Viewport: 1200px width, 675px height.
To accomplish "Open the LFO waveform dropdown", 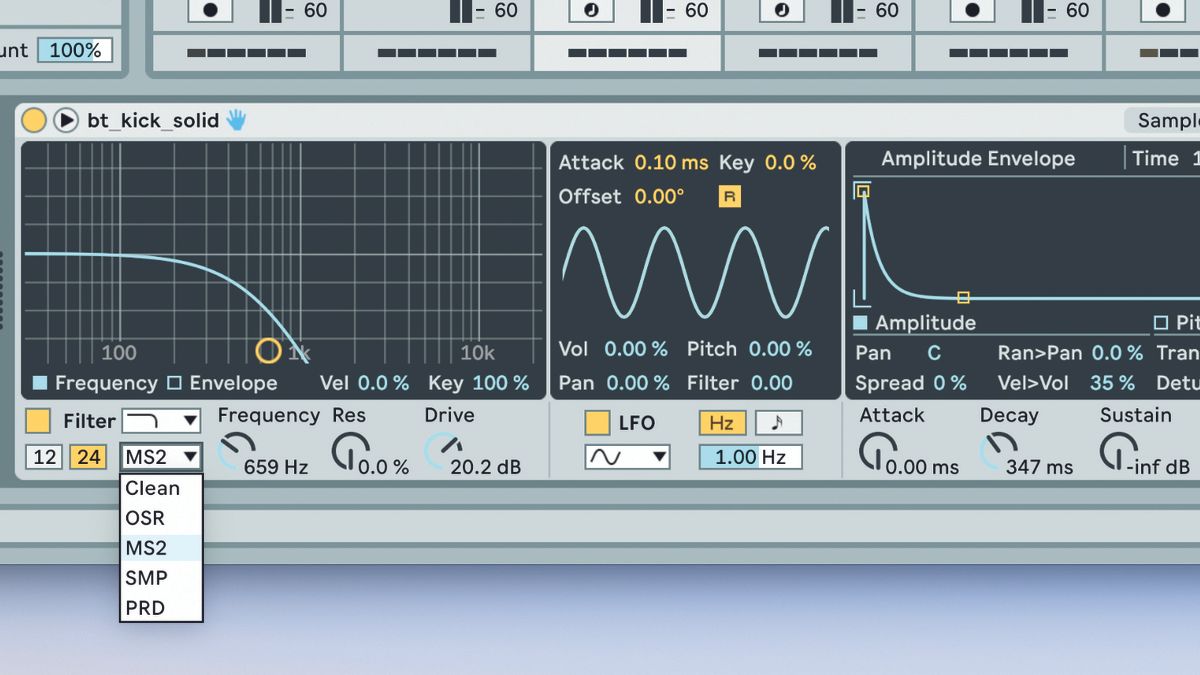I will (626, 456).
